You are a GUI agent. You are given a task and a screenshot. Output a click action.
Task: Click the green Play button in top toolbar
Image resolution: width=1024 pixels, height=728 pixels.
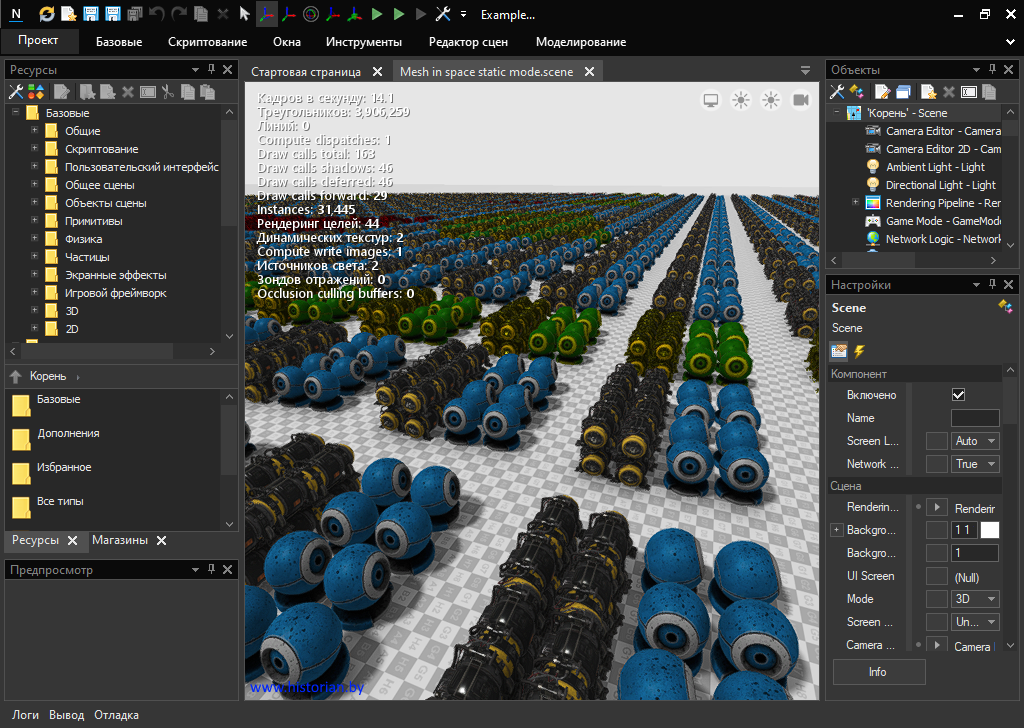(x=377, y=14)
